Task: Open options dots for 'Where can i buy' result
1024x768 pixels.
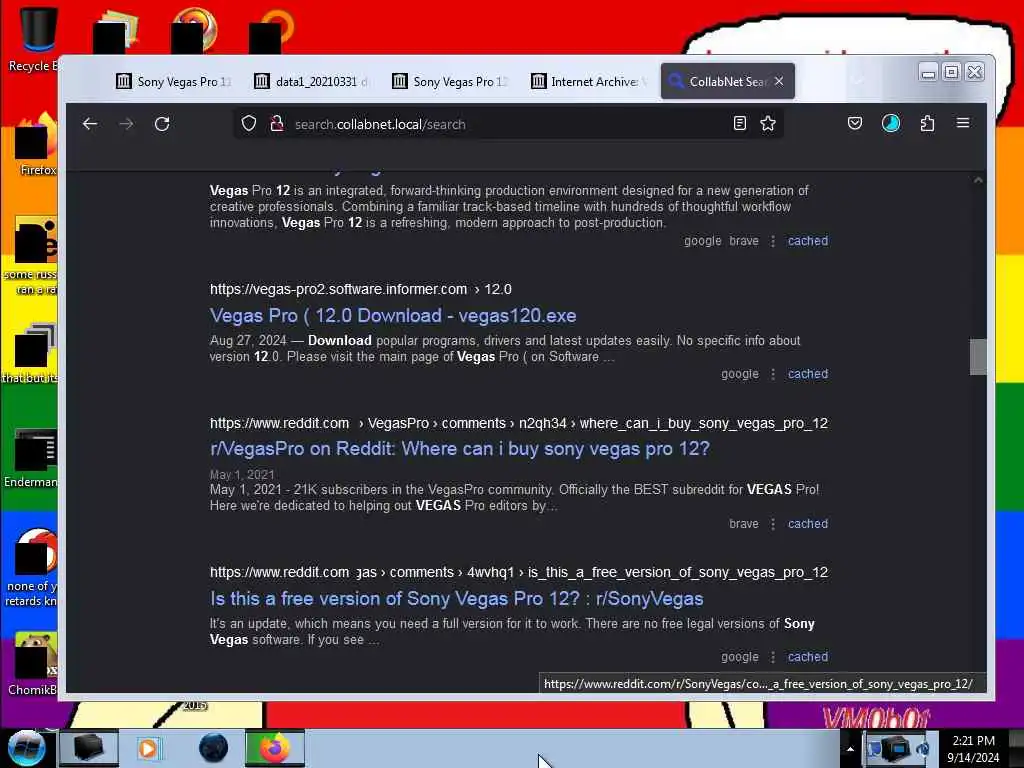Action: pos(773,524)
